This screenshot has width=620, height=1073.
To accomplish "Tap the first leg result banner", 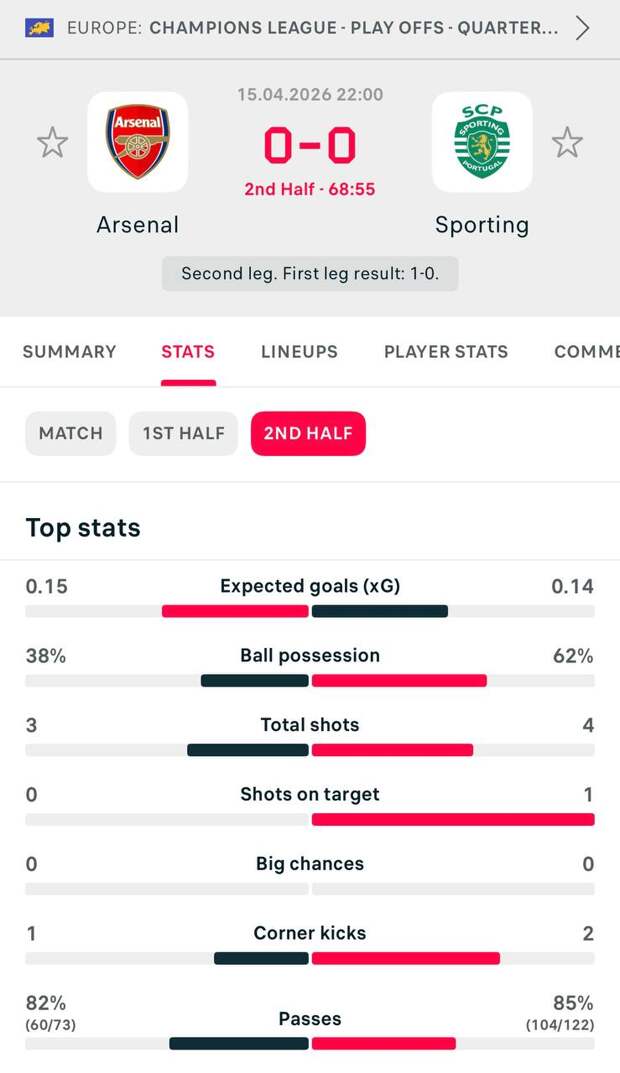I will [x=310, y=274].
